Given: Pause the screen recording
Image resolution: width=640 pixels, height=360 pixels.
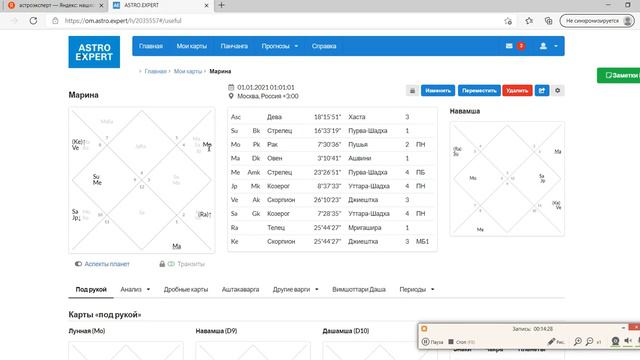Looking at the screenshot, I should click(x=432, y=342).
